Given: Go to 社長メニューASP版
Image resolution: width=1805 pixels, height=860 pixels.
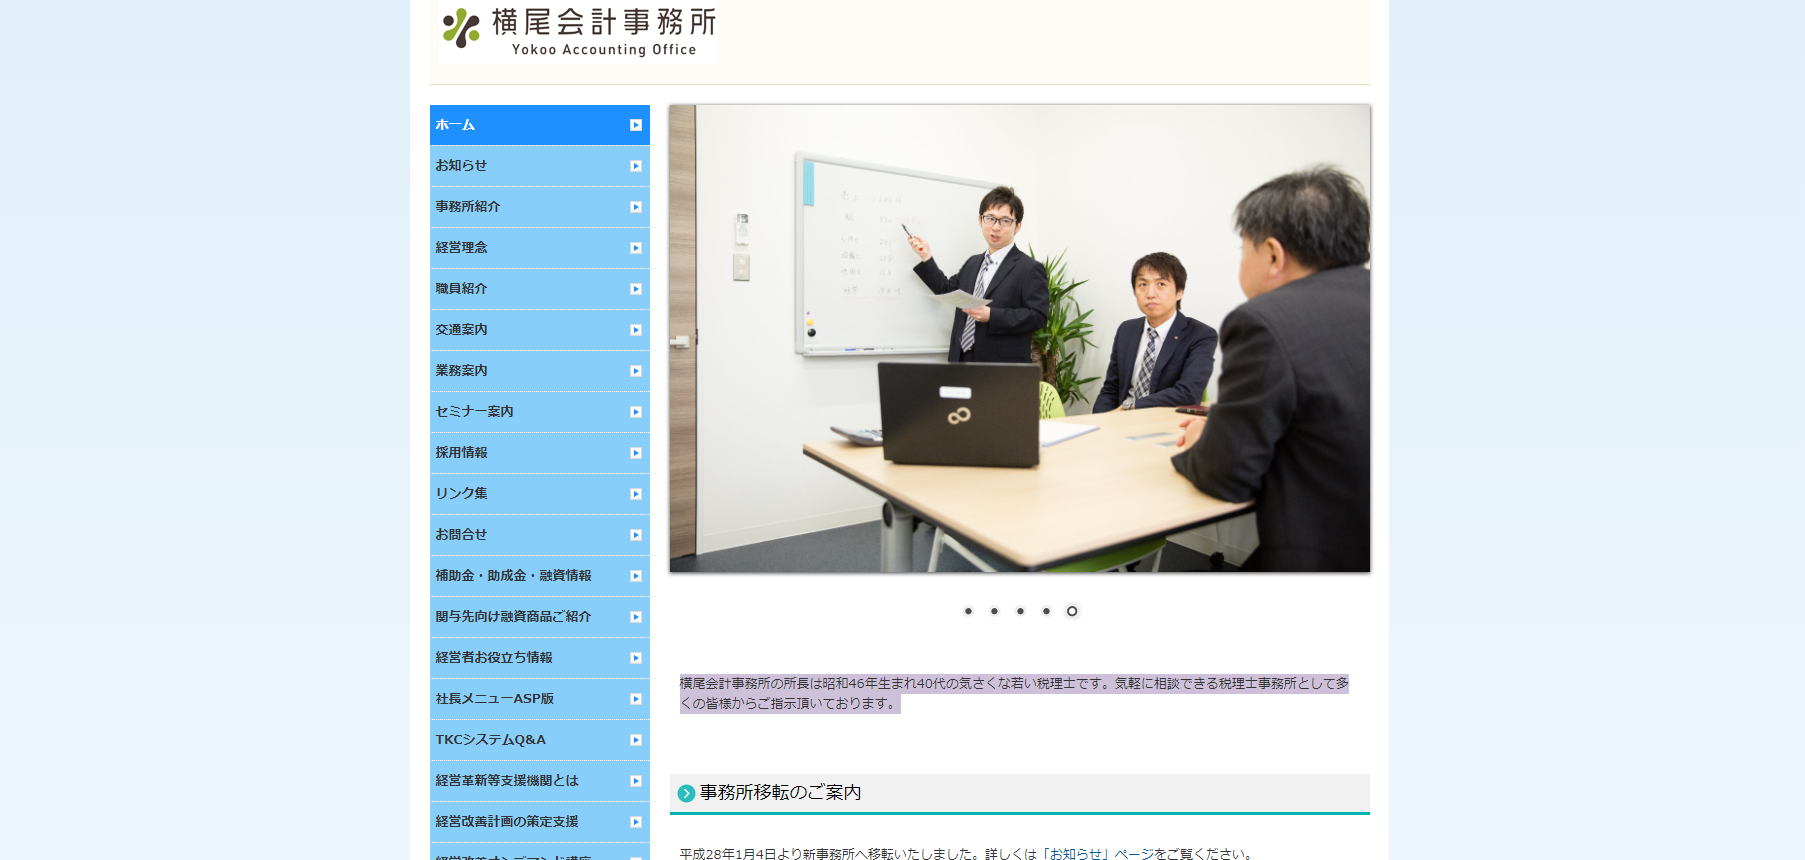Looking at the screenshot, I should (x=540, y=699).
